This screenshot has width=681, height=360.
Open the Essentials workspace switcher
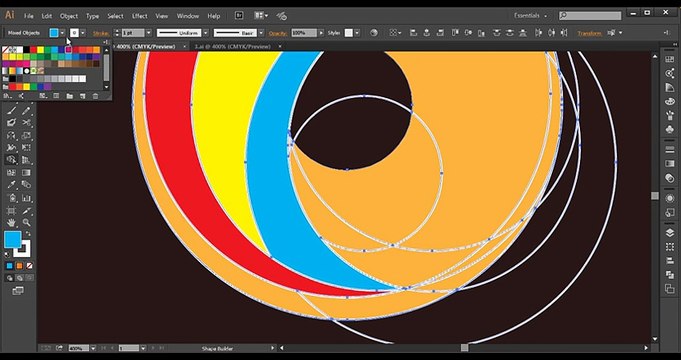tap(530, 16)
